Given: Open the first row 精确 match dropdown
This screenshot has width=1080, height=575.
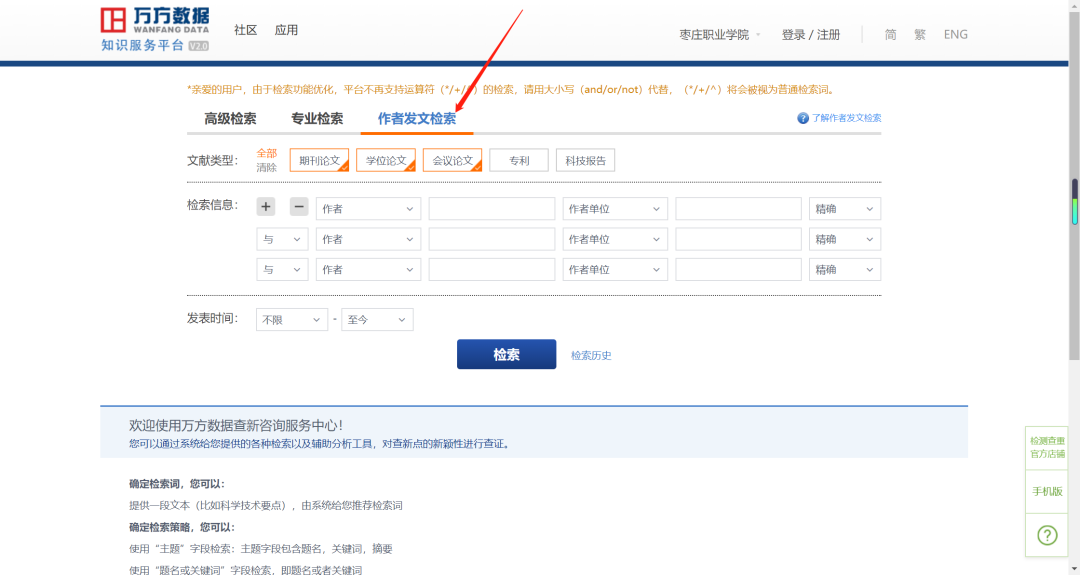Looking at the screenshot, I should coord(845,209).
